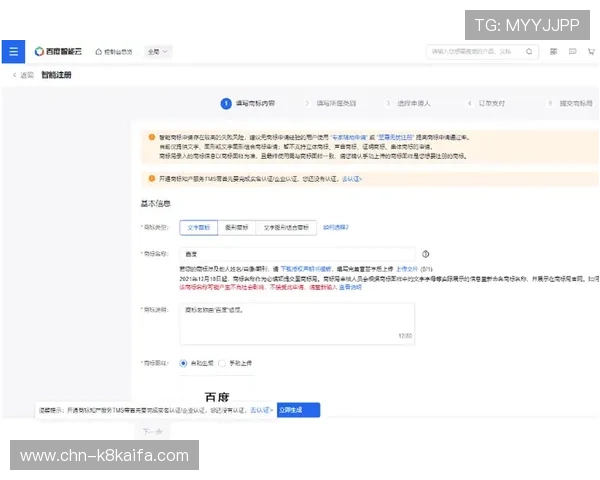Click the generated 百度 trademark preview
Screen dimensions: 600x480
(217, 397)
